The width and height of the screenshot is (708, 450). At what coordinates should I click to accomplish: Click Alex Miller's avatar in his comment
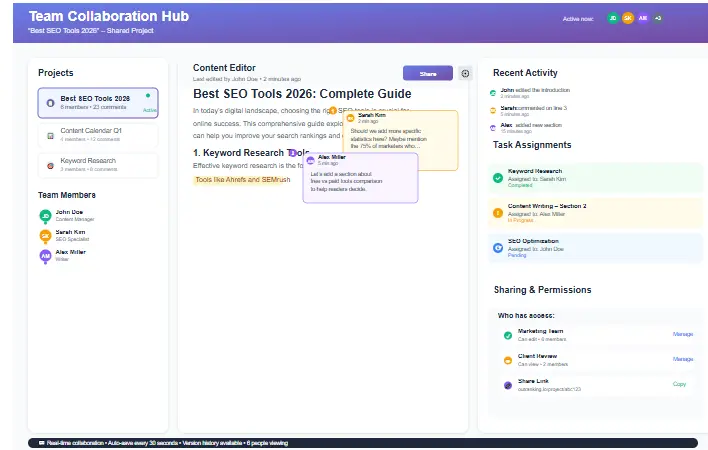click(x=311, y=160)
